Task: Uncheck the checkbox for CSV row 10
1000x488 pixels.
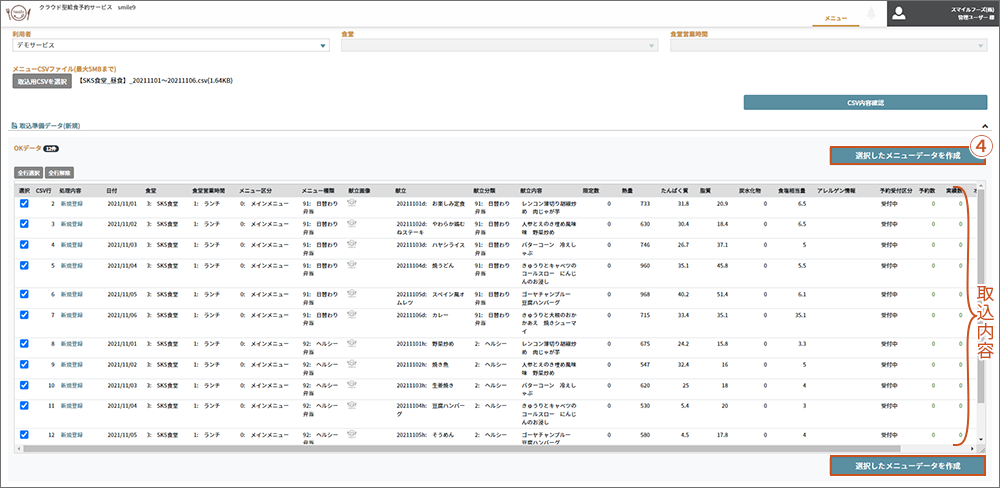Action: tap(24, 385)
